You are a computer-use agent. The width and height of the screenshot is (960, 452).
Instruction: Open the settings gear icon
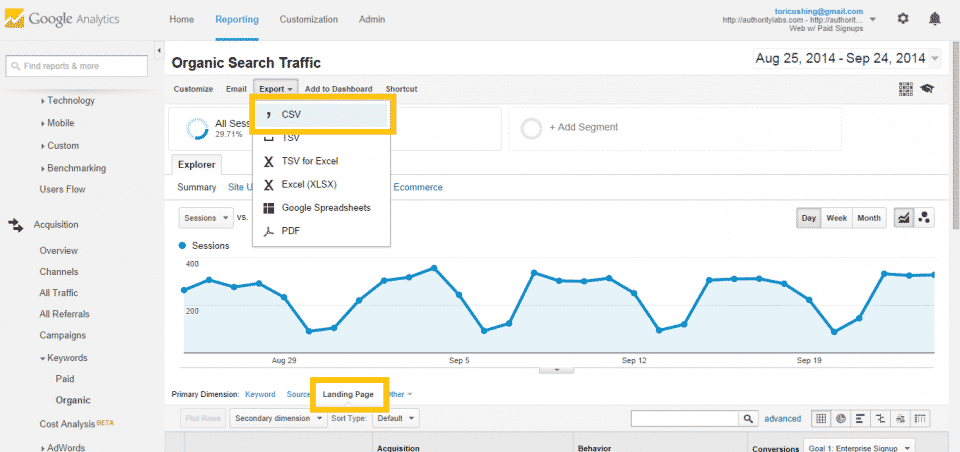coord(903,19)
